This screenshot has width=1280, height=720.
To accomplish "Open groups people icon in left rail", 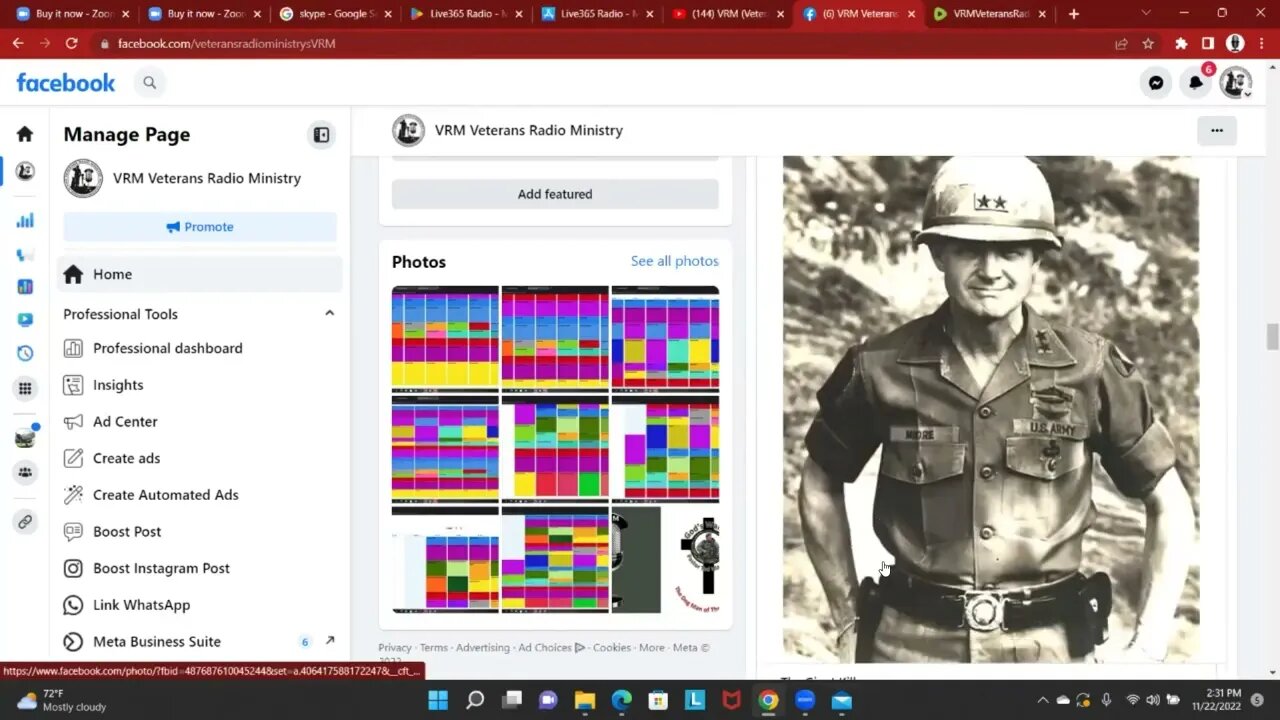I will (25, 472).
